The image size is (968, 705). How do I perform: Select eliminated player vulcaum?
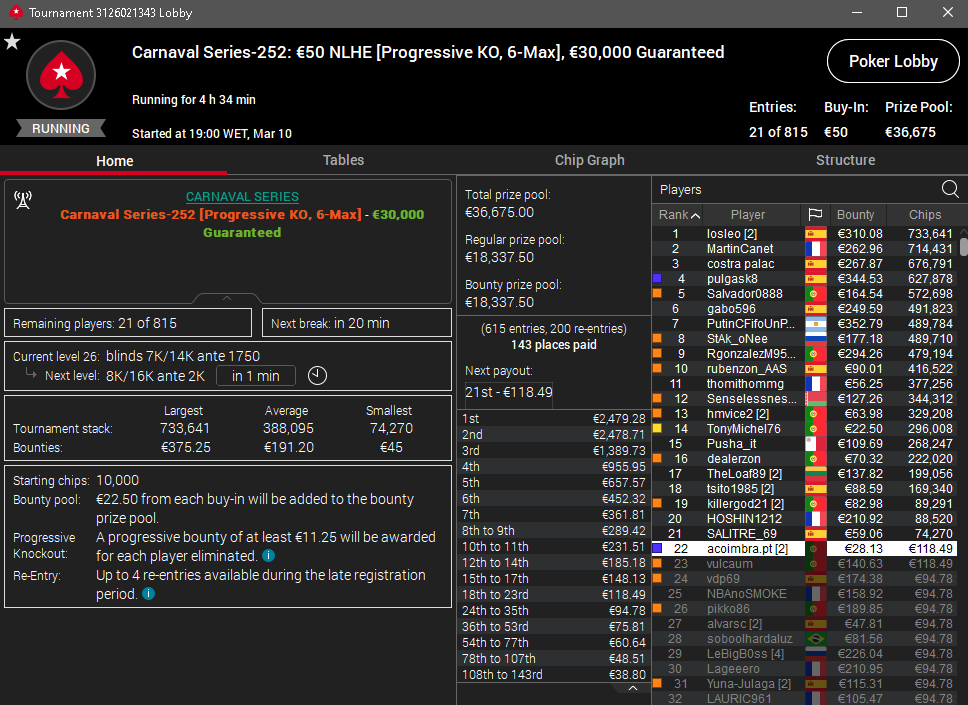pyautogui.click(x=729, y=564)
